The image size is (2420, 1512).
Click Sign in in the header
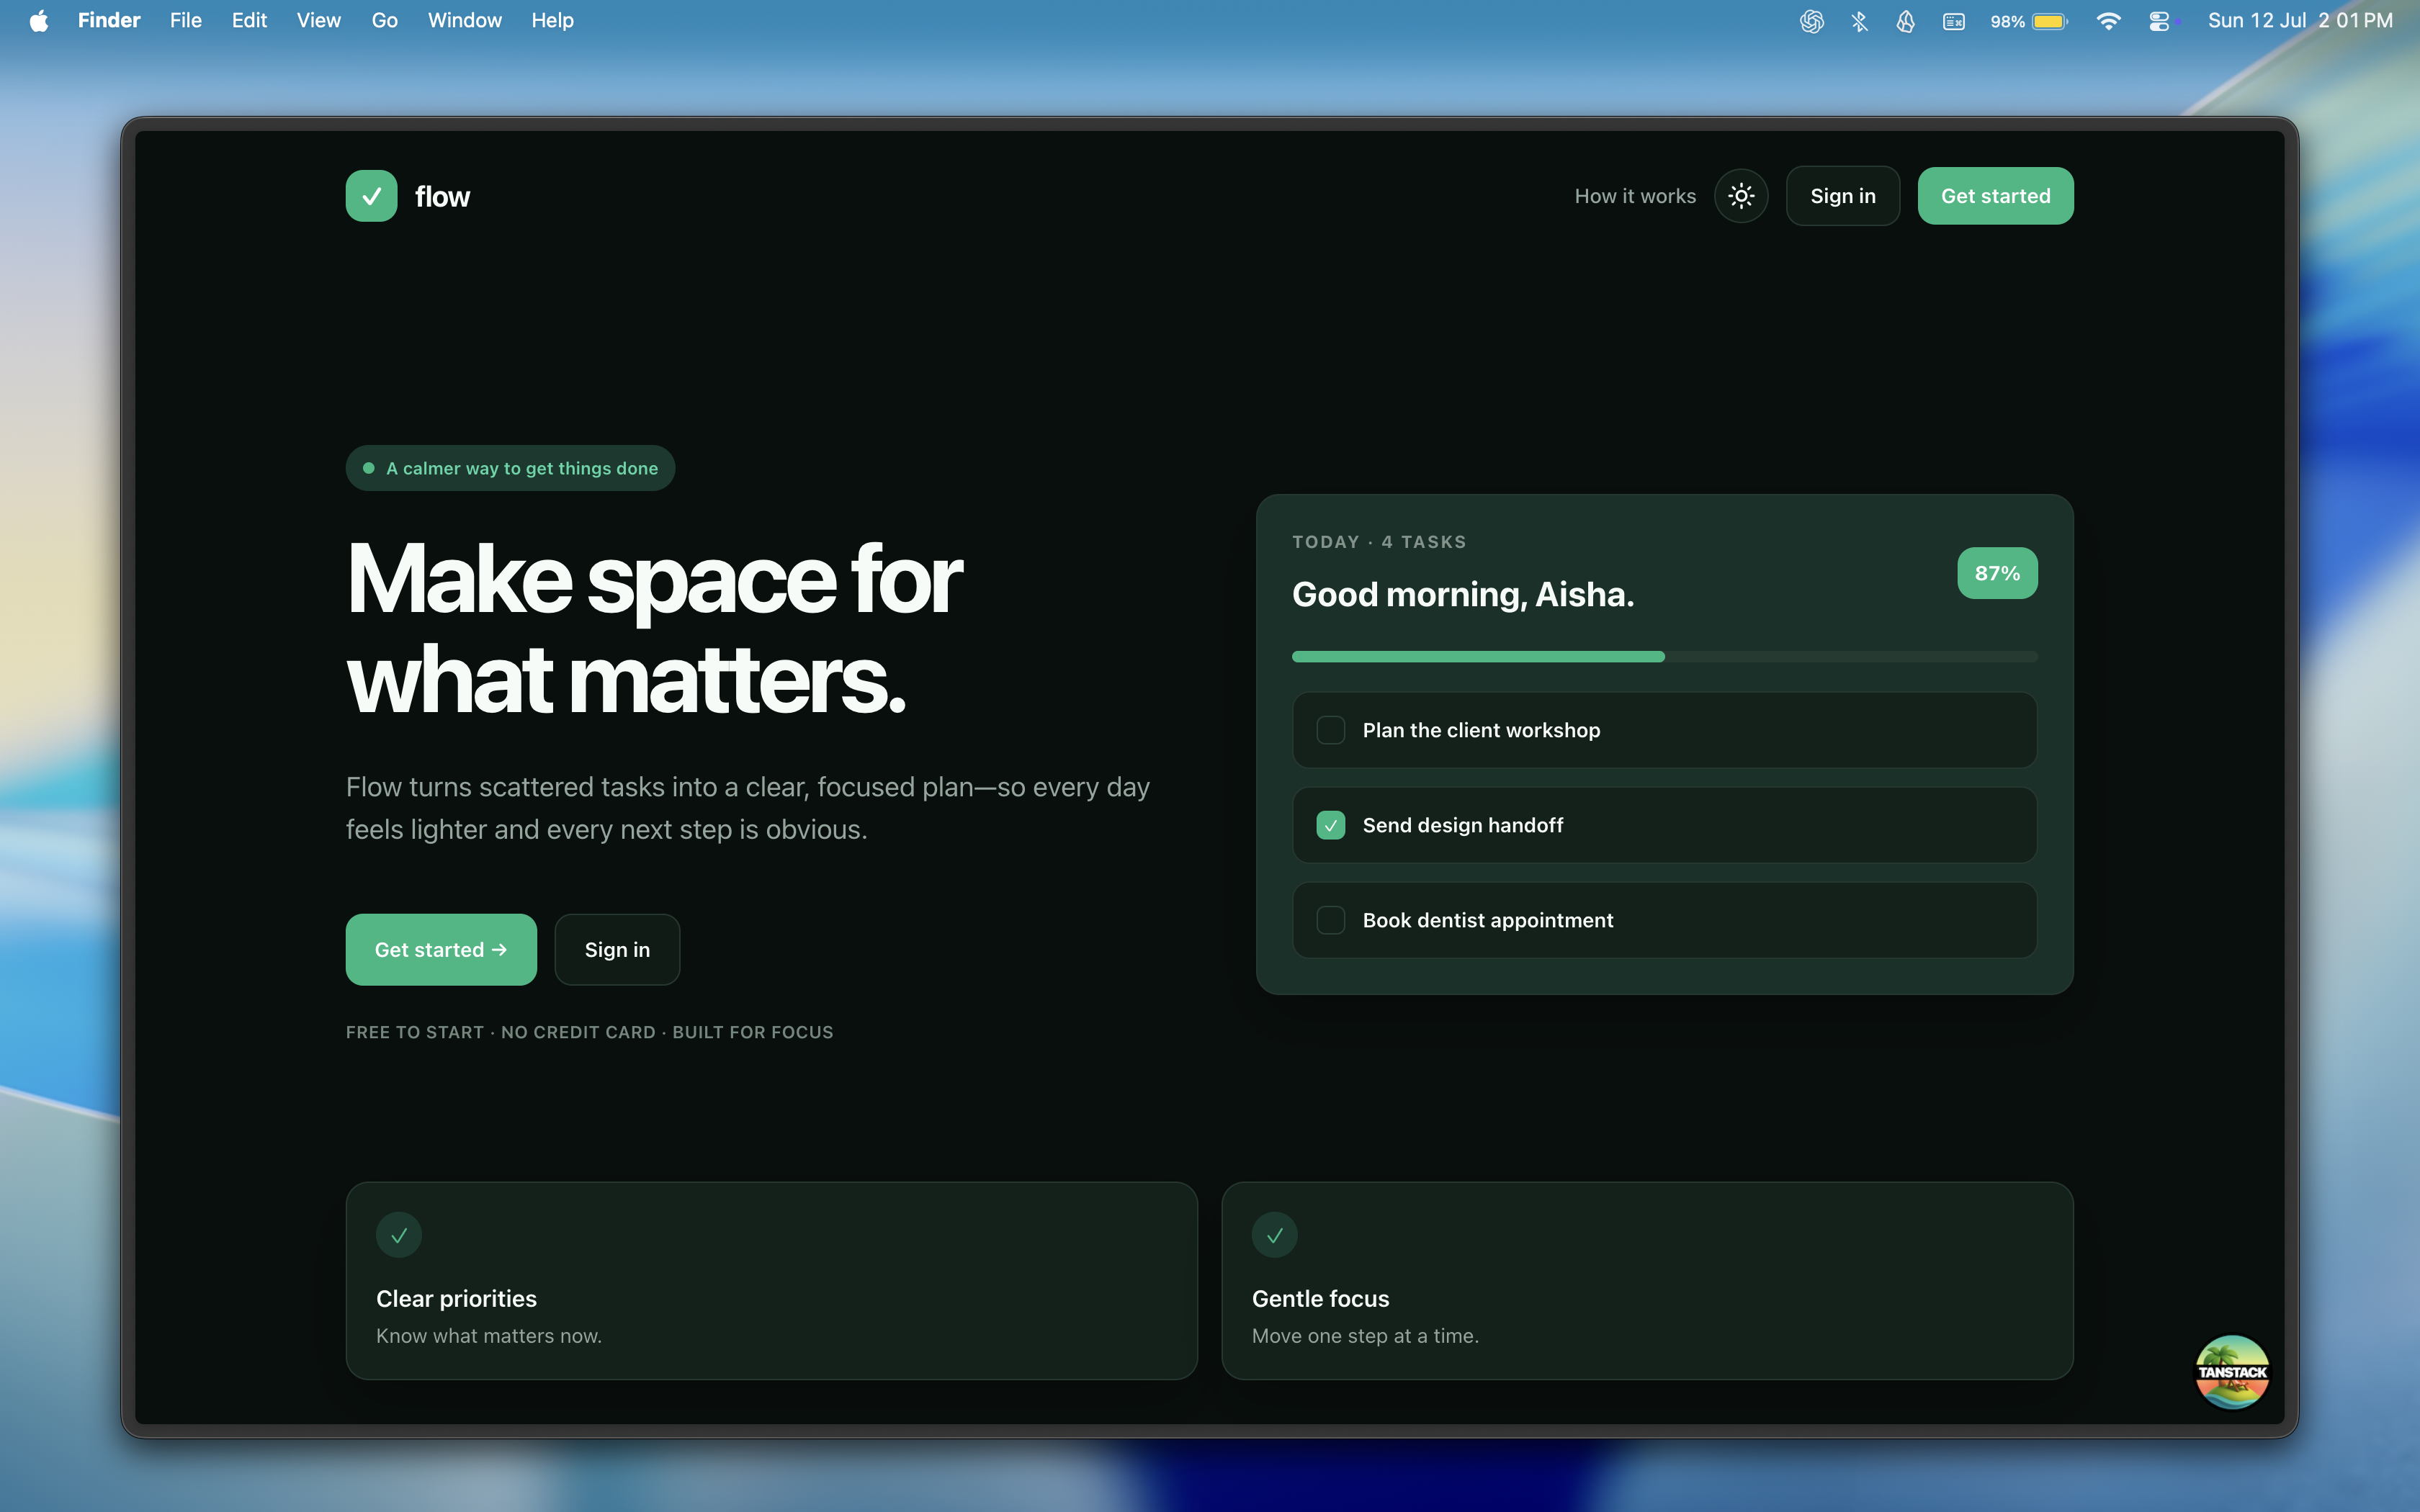[1842, 196]
